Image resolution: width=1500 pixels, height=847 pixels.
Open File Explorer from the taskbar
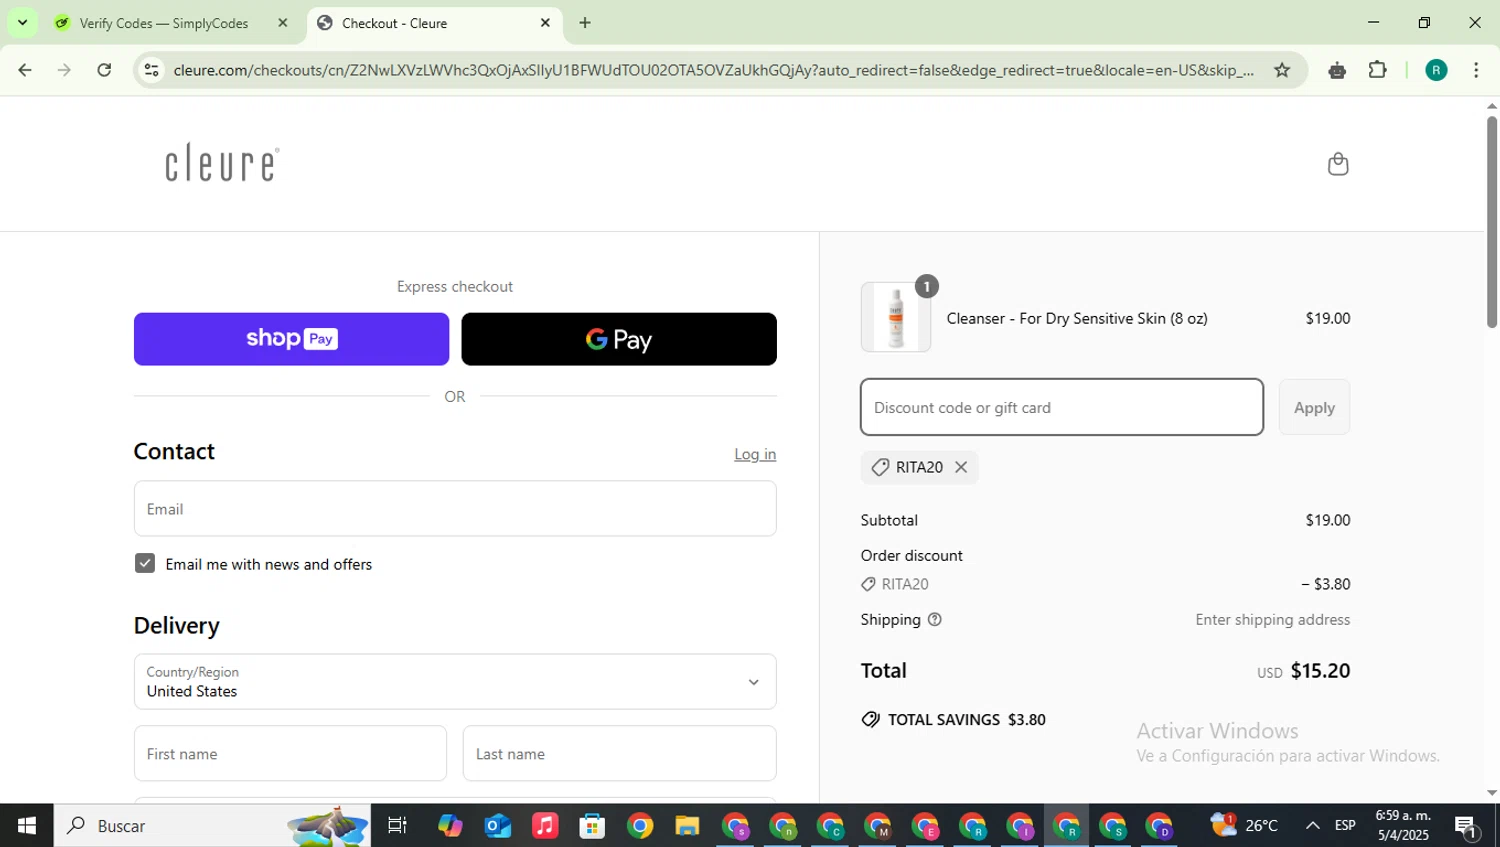point(687,826)
